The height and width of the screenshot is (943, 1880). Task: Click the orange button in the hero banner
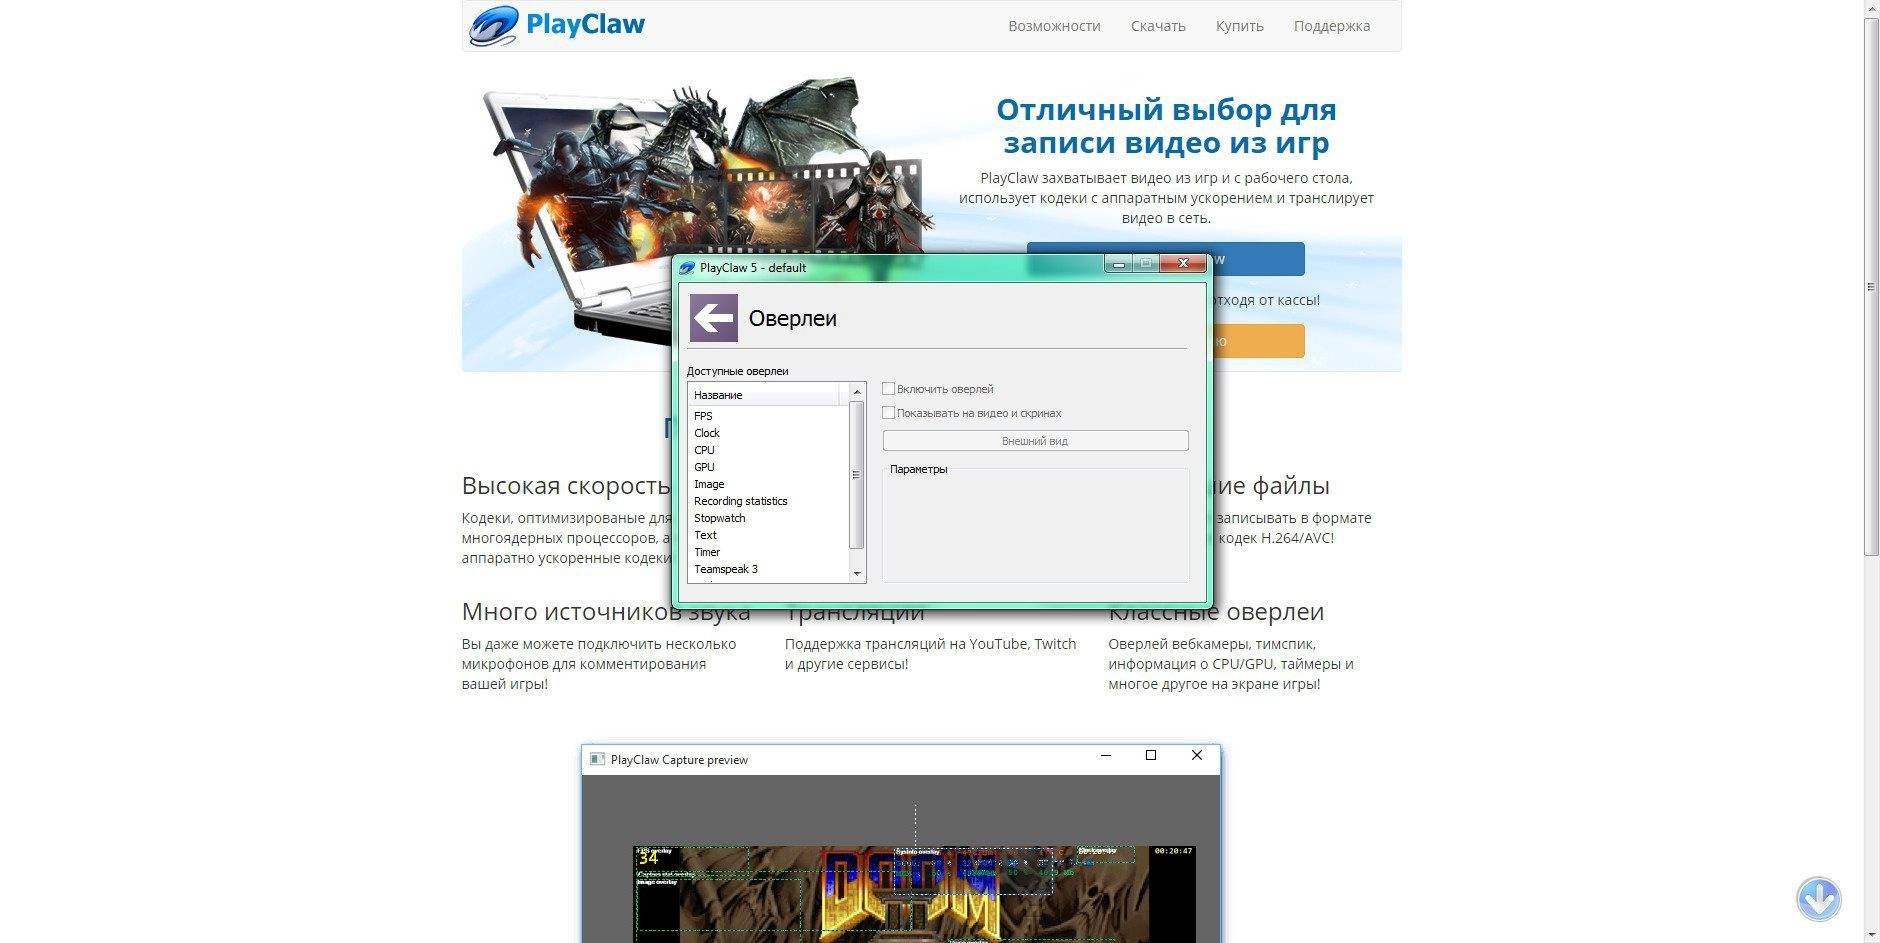click(x=1257, y=341)
